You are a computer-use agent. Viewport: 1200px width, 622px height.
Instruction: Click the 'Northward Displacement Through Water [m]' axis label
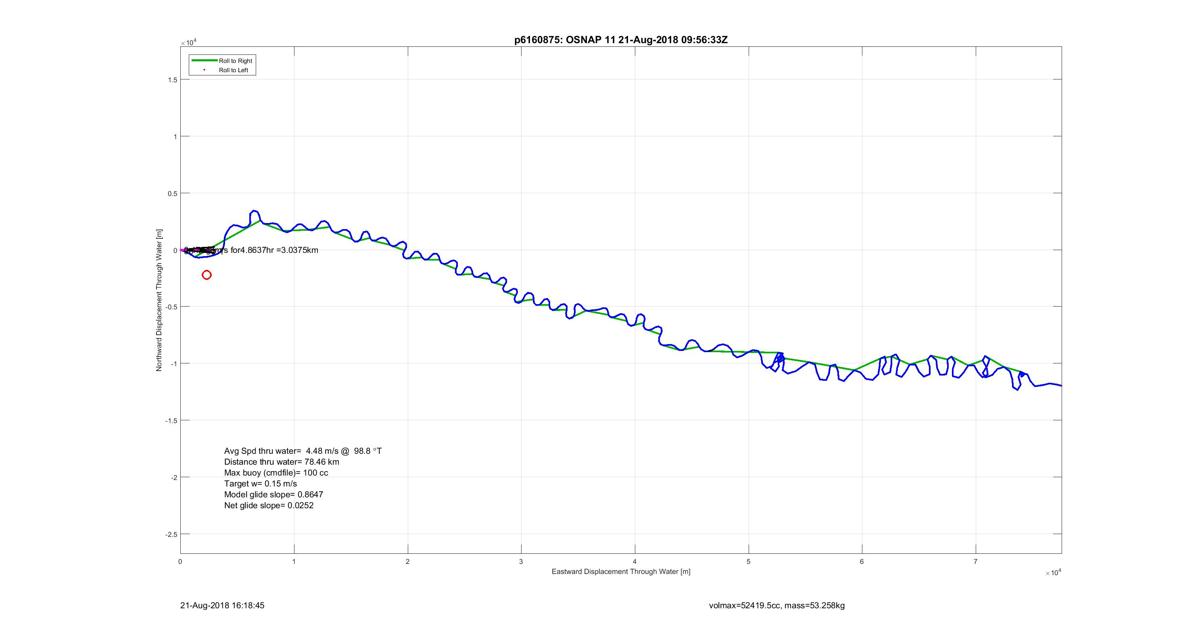pyautogui.click(x=158, y=301)
